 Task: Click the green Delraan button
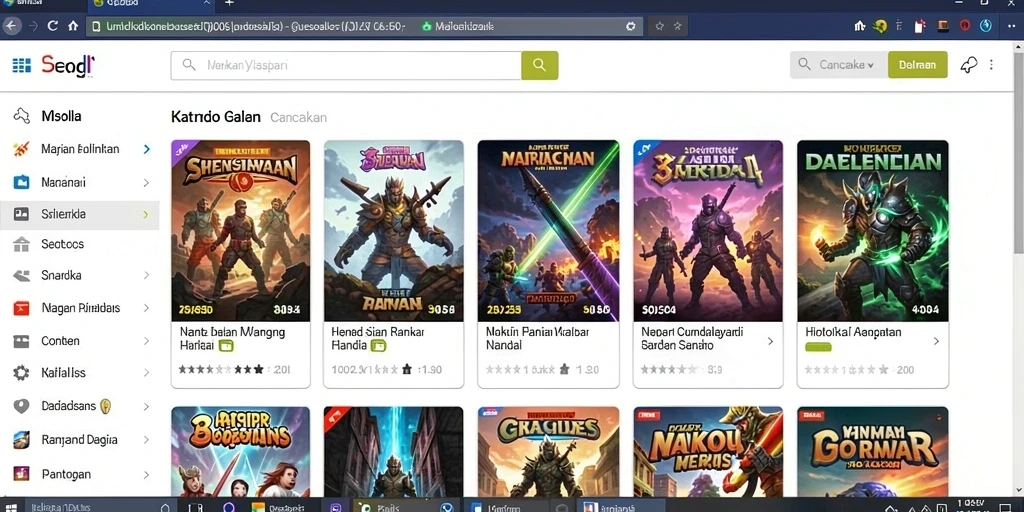(917, 65)
